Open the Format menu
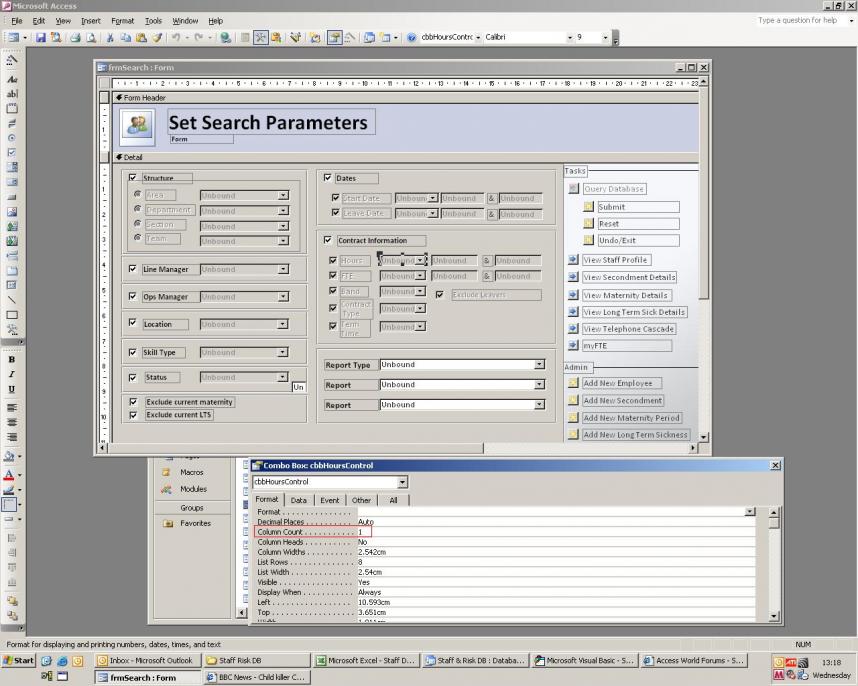This screenshot has height=686, width=858. click(x=122, y=20)
